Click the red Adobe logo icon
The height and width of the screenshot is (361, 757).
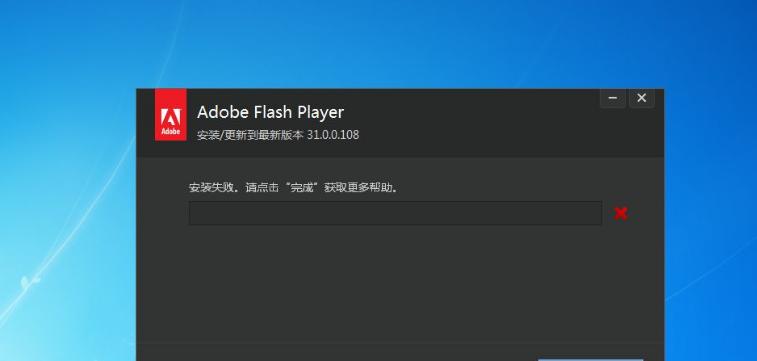170,115
